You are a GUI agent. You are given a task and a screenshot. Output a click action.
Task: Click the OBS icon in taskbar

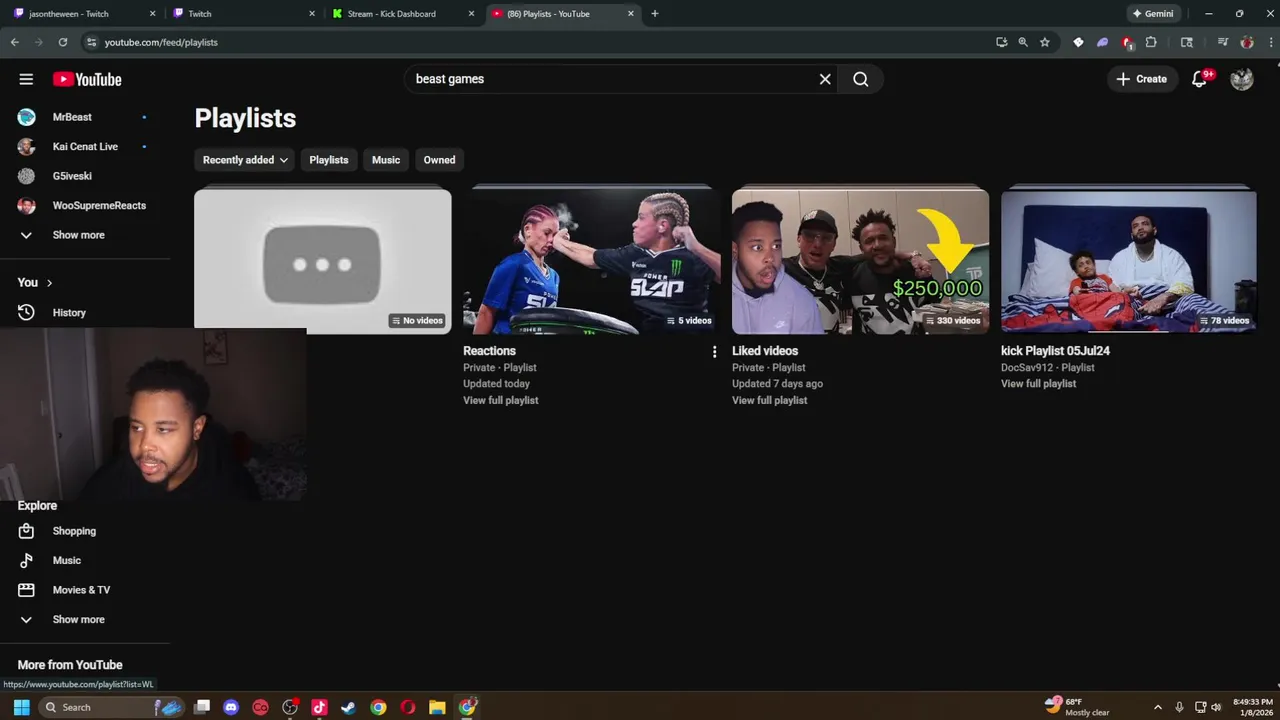[x=290, y=707]
